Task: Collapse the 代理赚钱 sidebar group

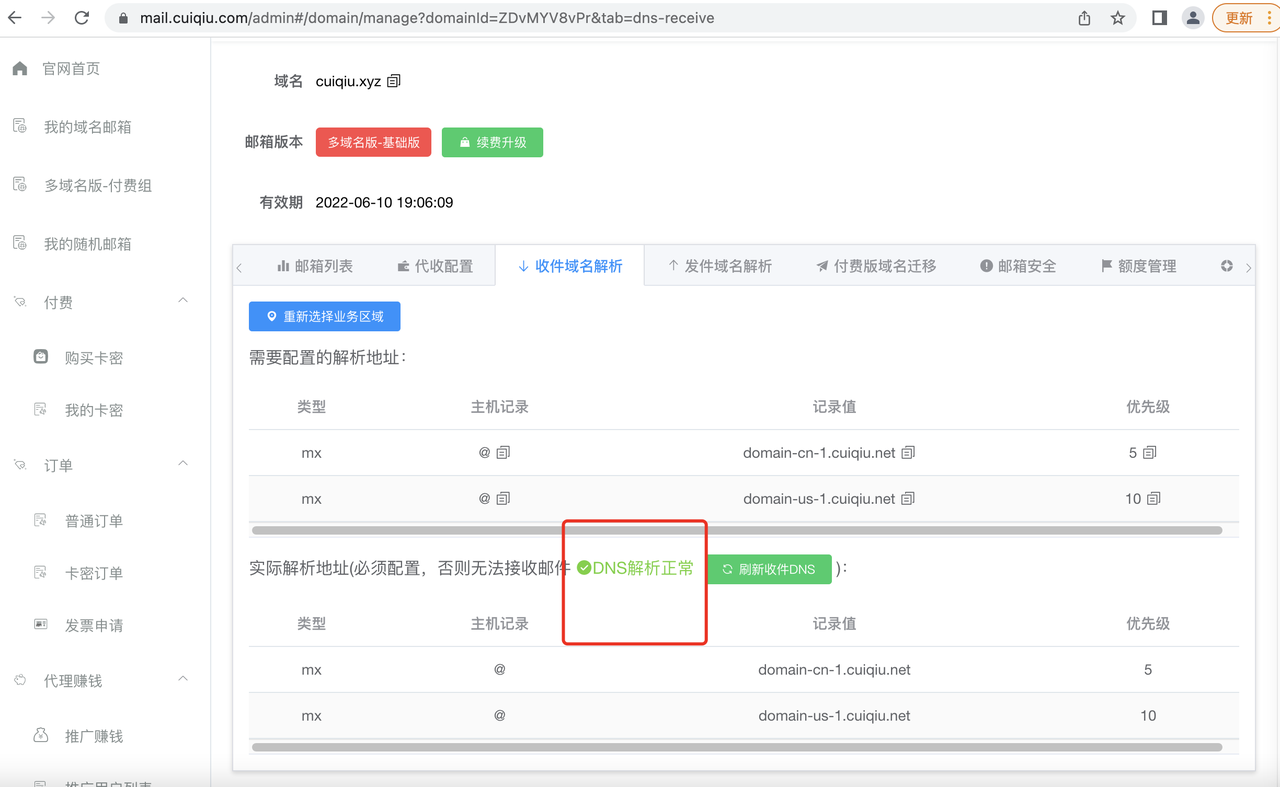Action: (183, 679)
